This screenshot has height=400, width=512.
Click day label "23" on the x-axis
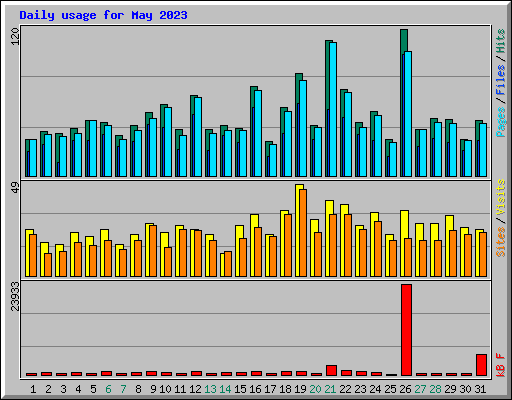[360, 389]
